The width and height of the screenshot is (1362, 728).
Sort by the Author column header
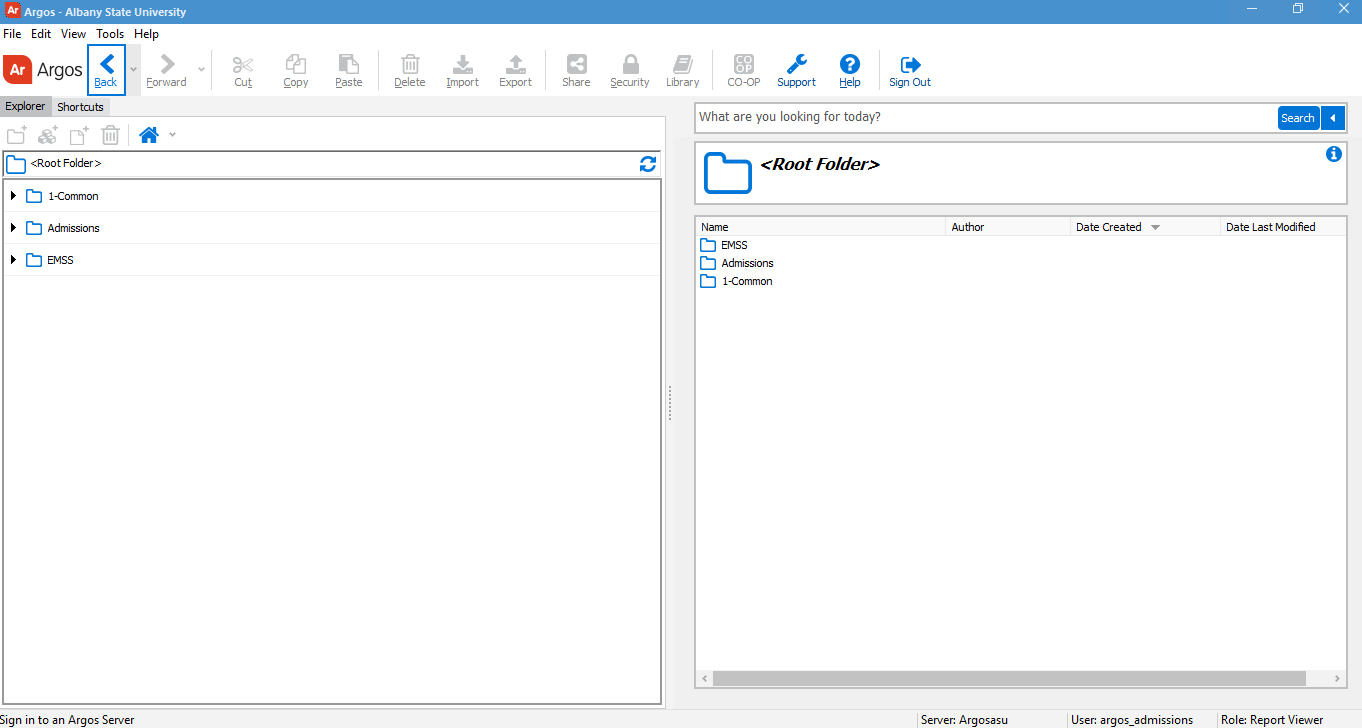[1008, 227]
